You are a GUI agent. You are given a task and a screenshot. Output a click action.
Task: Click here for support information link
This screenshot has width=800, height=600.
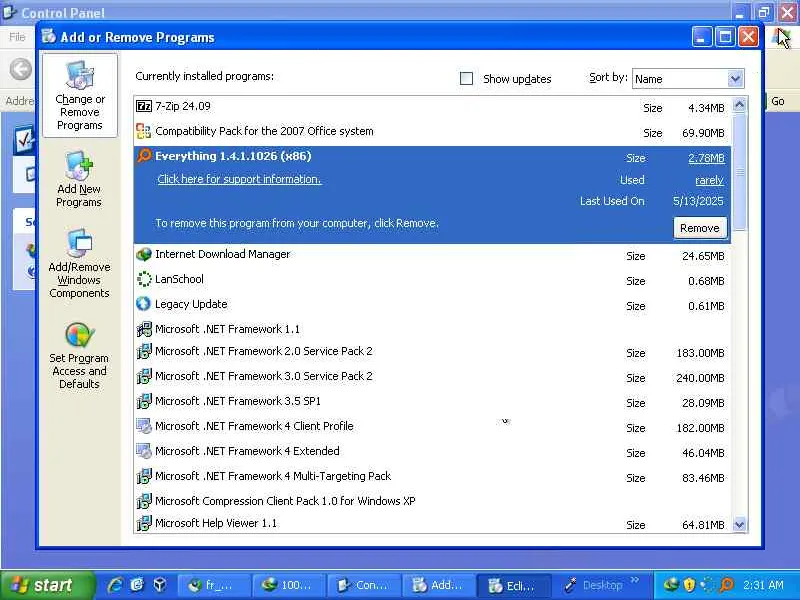click(x=239, y=179)
